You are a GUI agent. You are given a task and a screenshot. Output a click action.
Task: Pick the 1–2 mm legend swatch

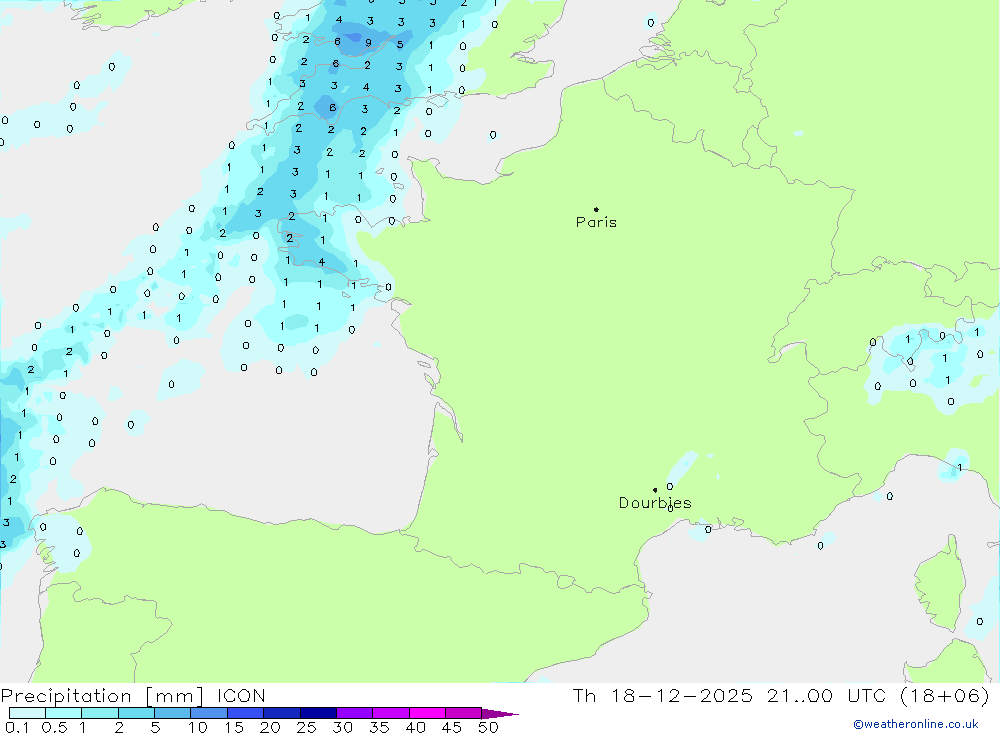[99, 713]
